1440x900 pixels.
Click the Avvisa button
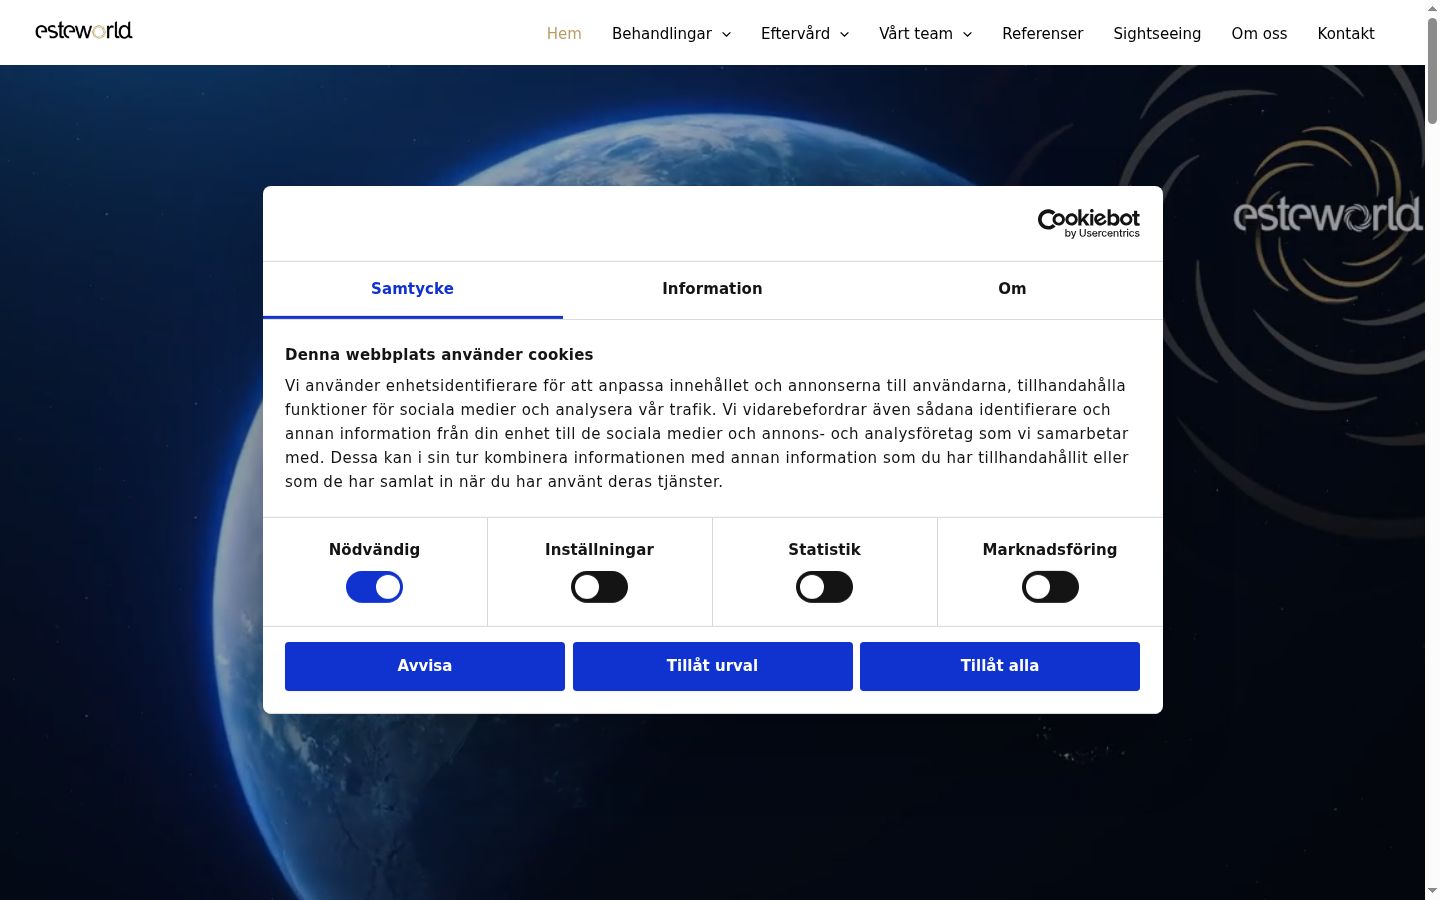click(425, 666)
